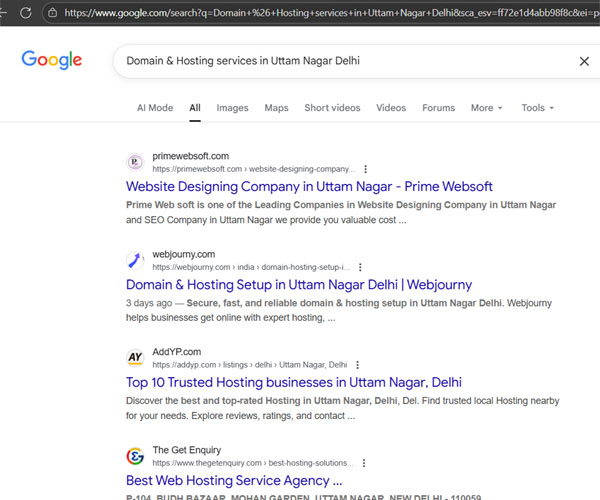Switch to the Maps tab
This screenshot has height=500, width=600.
click(276, 108)
